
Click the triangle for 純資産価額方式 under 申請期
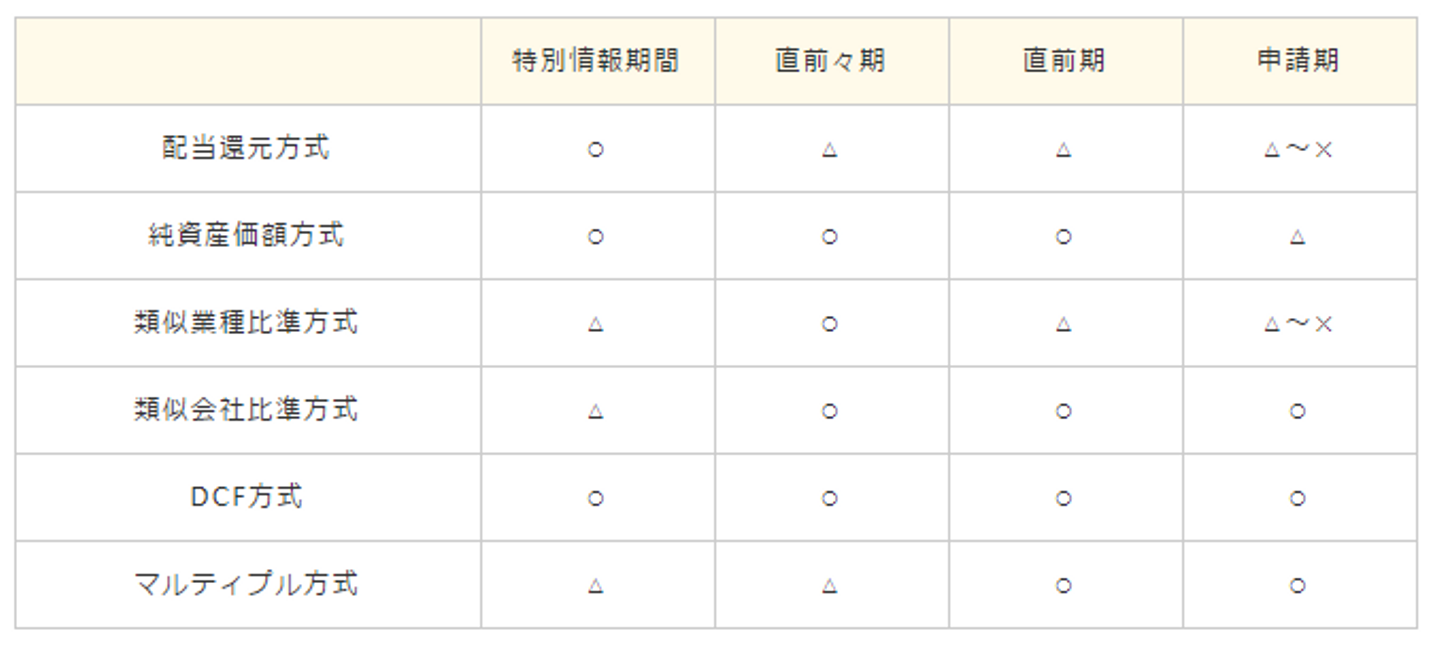[1298, 237]
